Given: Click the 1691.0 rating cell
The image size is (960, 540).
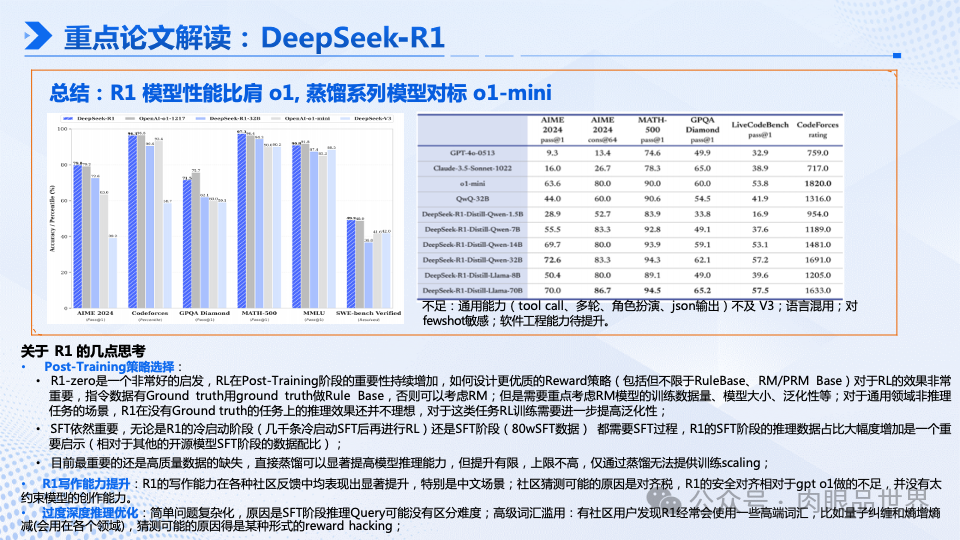Looking at the screenshot, I should coord(817,260).
